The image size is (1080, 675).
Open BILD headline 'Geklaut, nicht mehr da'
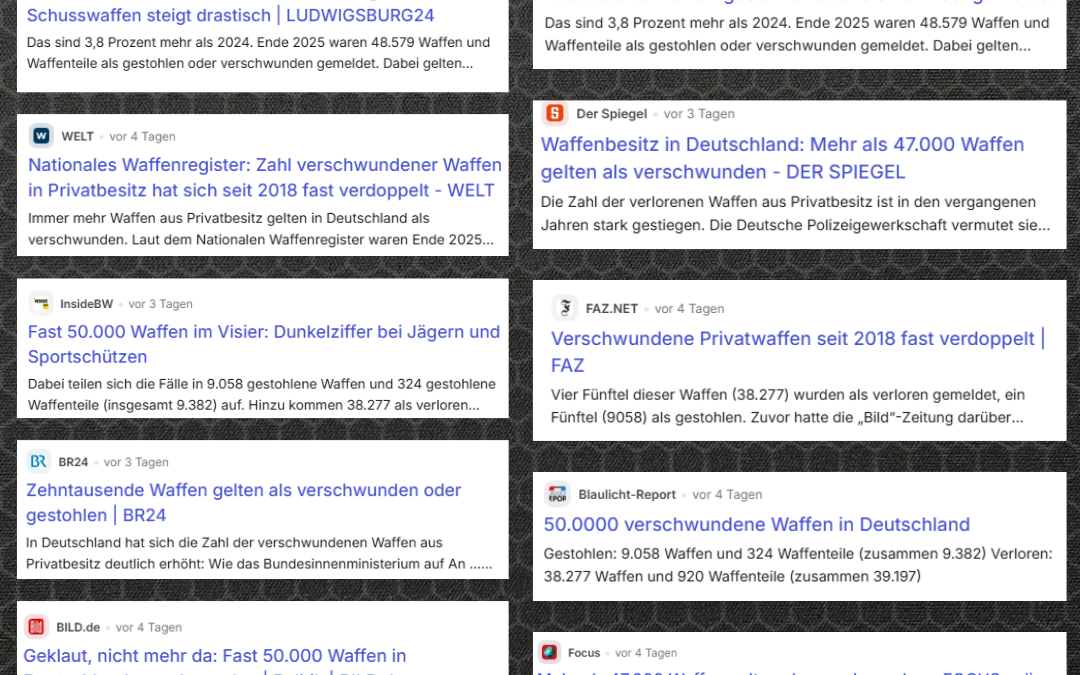[x=214, y=656]
